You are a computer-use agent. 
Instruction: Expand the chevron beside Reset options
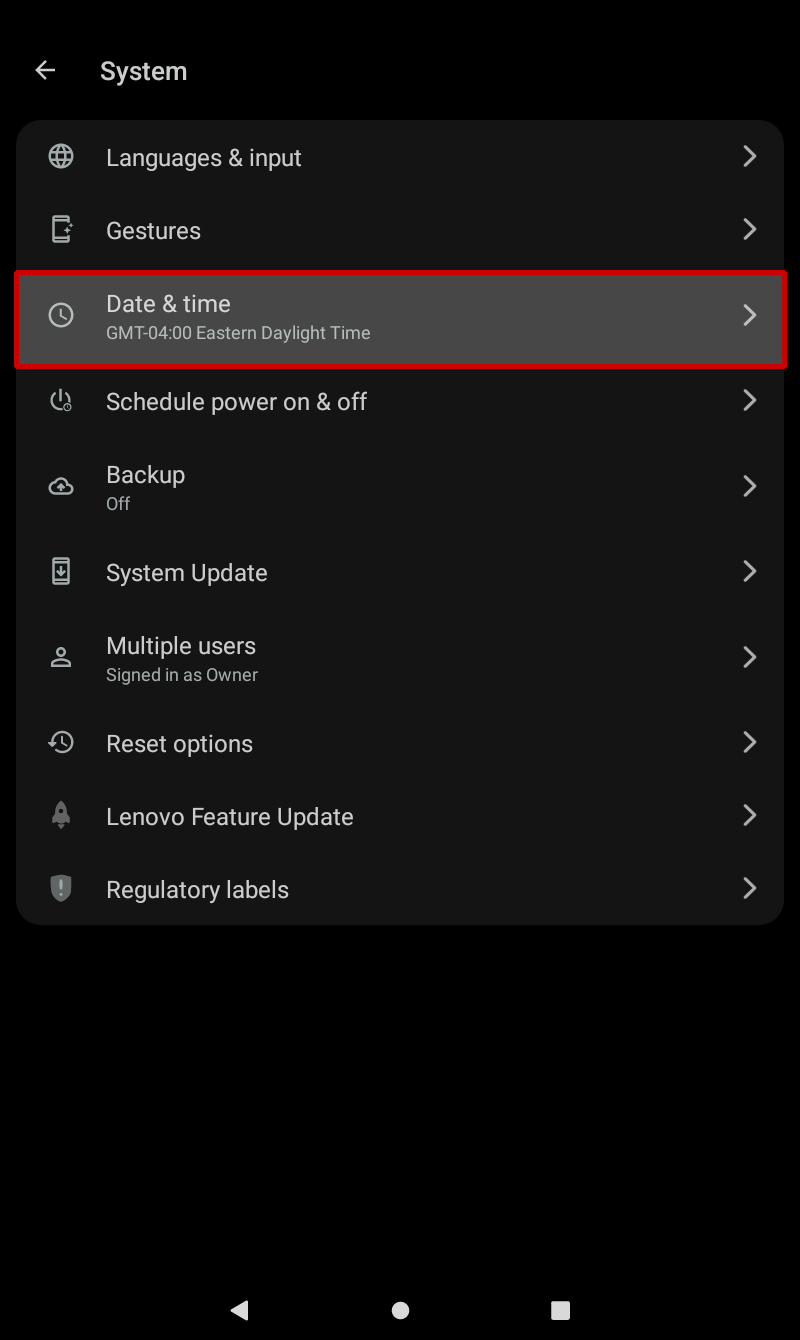click(x=749, y=742)
